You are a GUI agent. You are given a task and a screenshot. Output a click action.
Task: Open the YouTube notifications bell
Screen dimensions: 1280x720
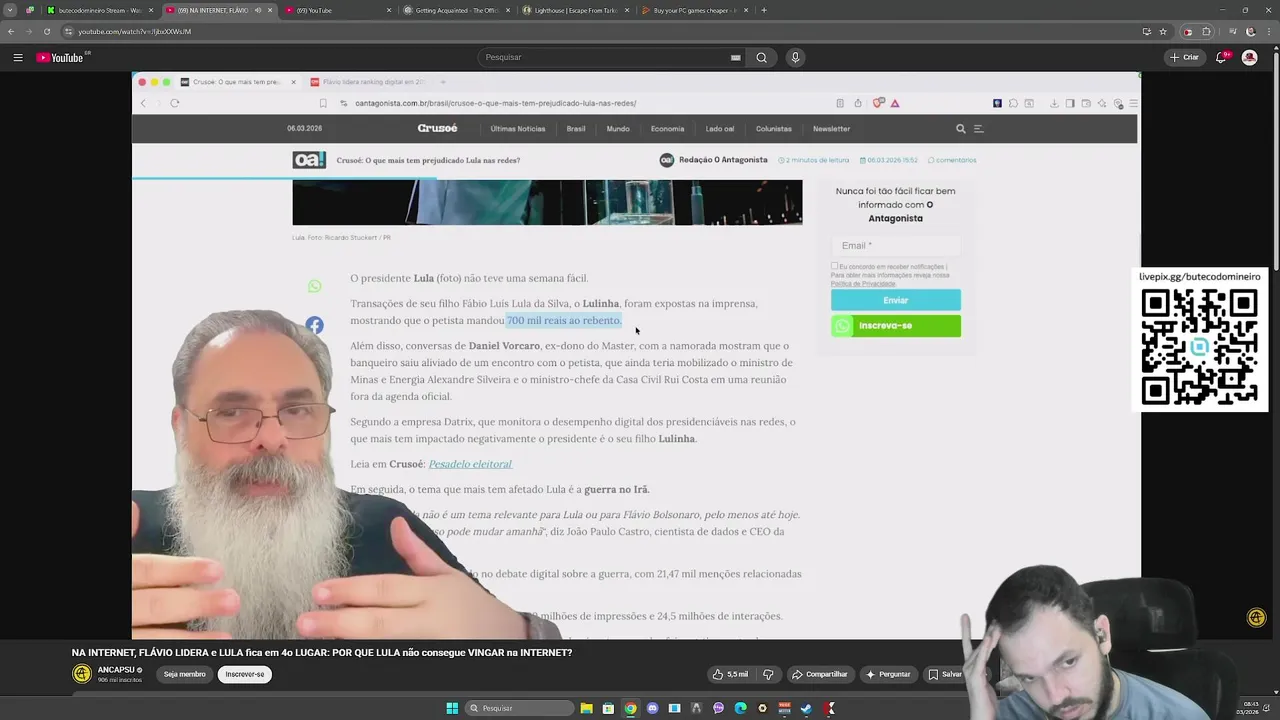point(1221,57)
